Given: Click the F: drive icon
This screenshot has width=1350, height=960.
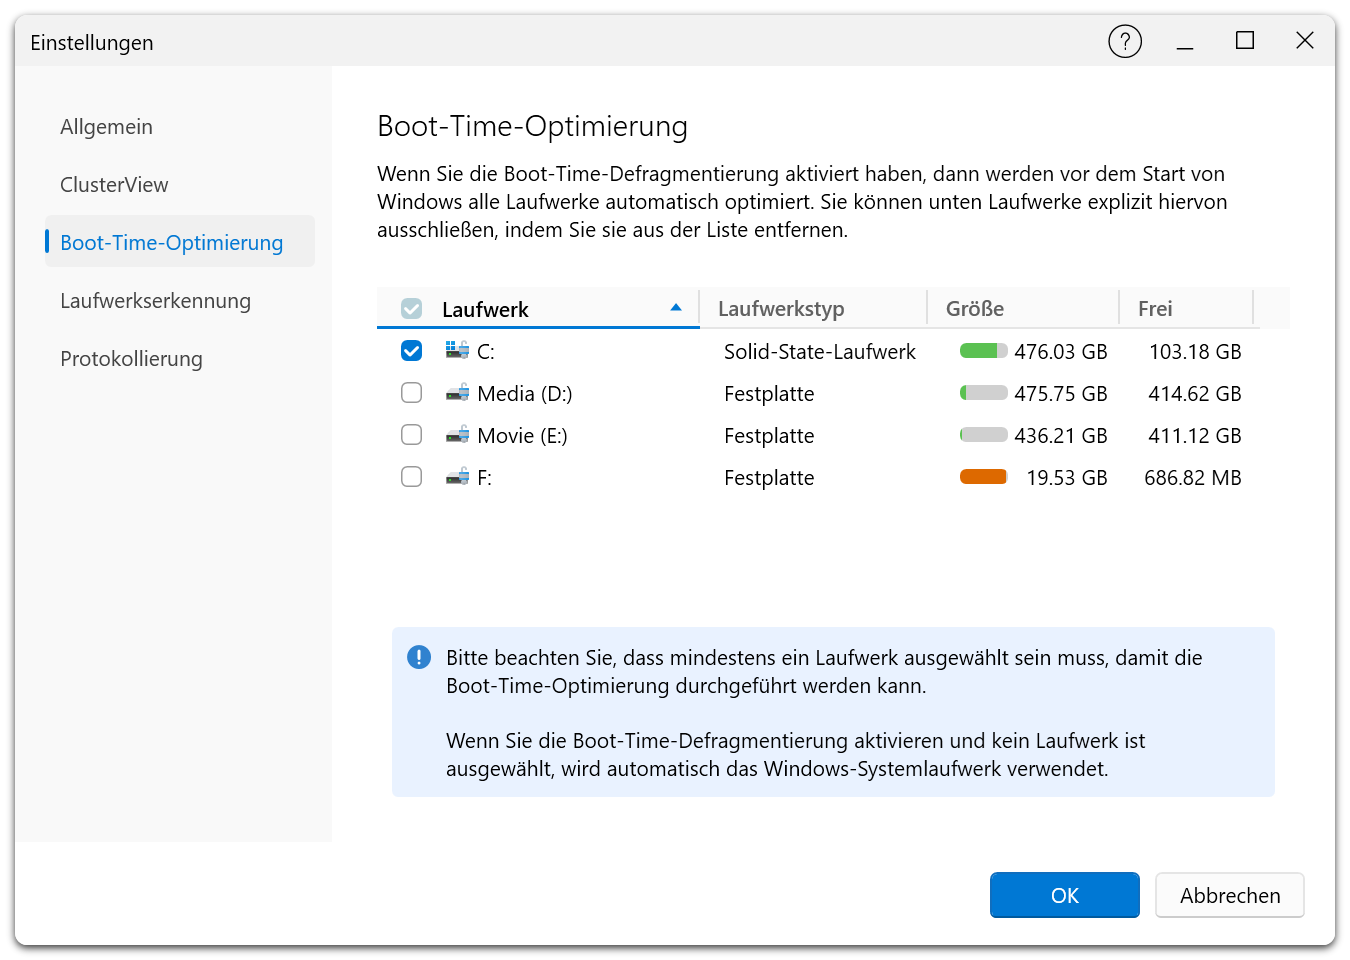Looking at the screenshot, I should click(x=457, y=476).
